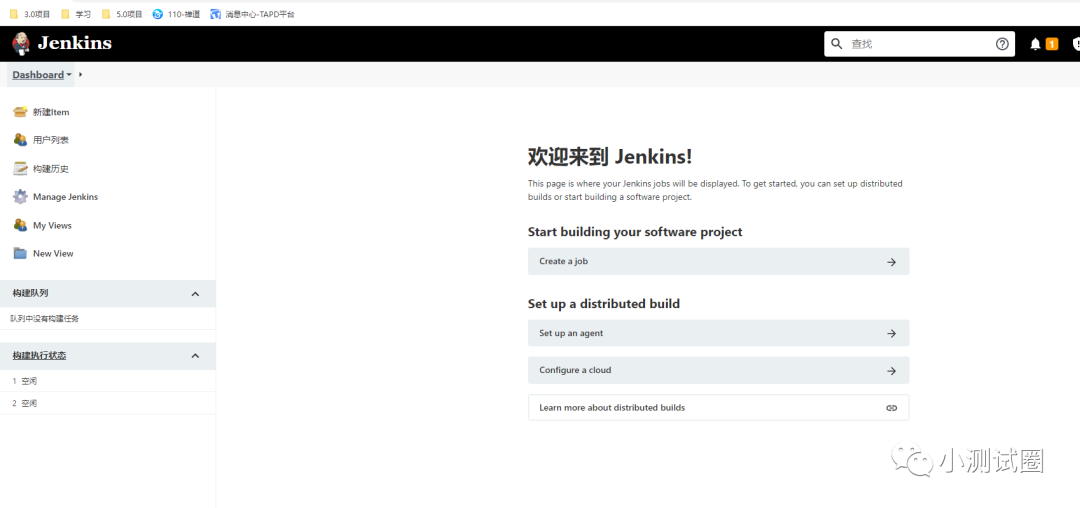This screenshot has height=508, width=1080.
Task: Click the 110-禅道 bookmark favicon
Action: (x=158, y=14)
